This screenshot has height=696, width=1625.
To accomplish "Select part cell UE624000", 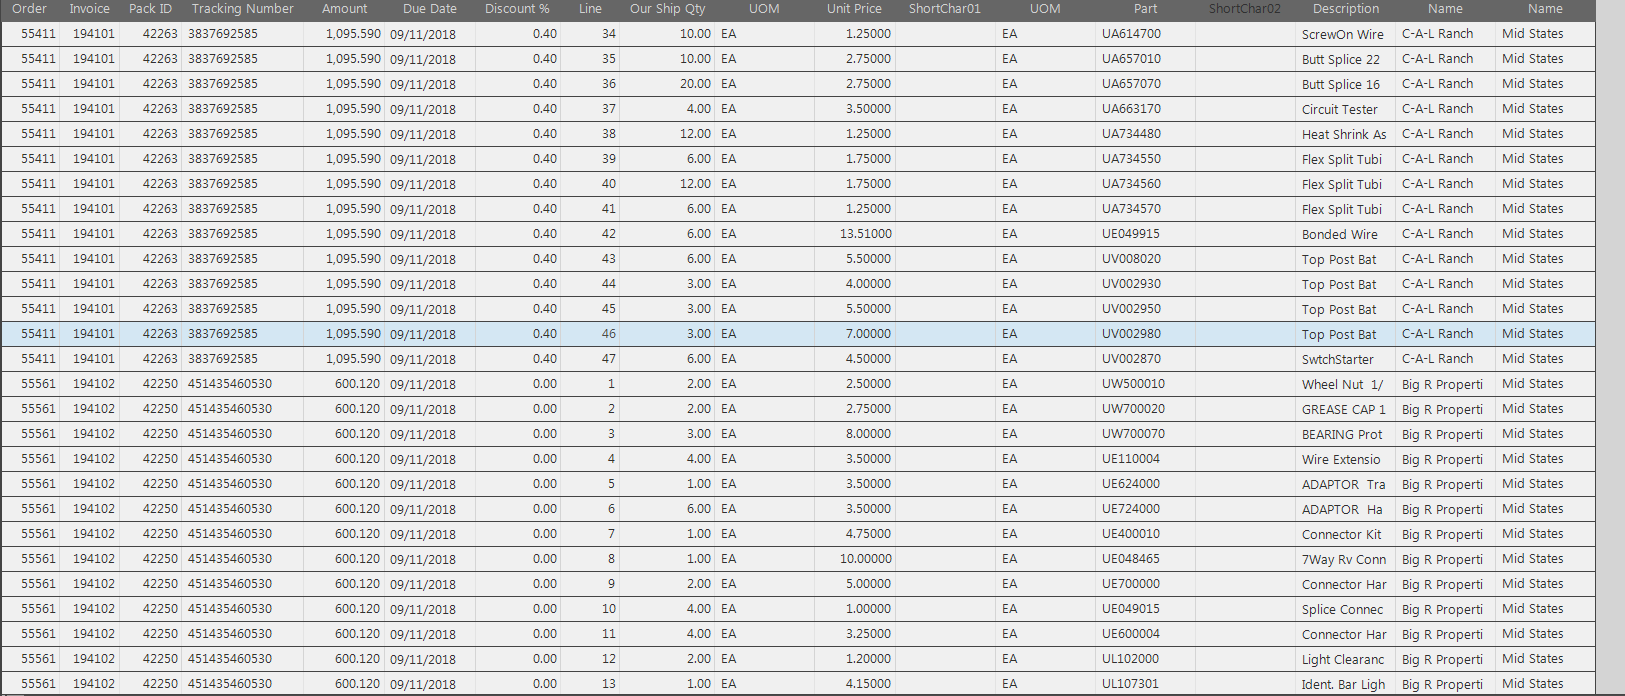I will coord(1131,484).
